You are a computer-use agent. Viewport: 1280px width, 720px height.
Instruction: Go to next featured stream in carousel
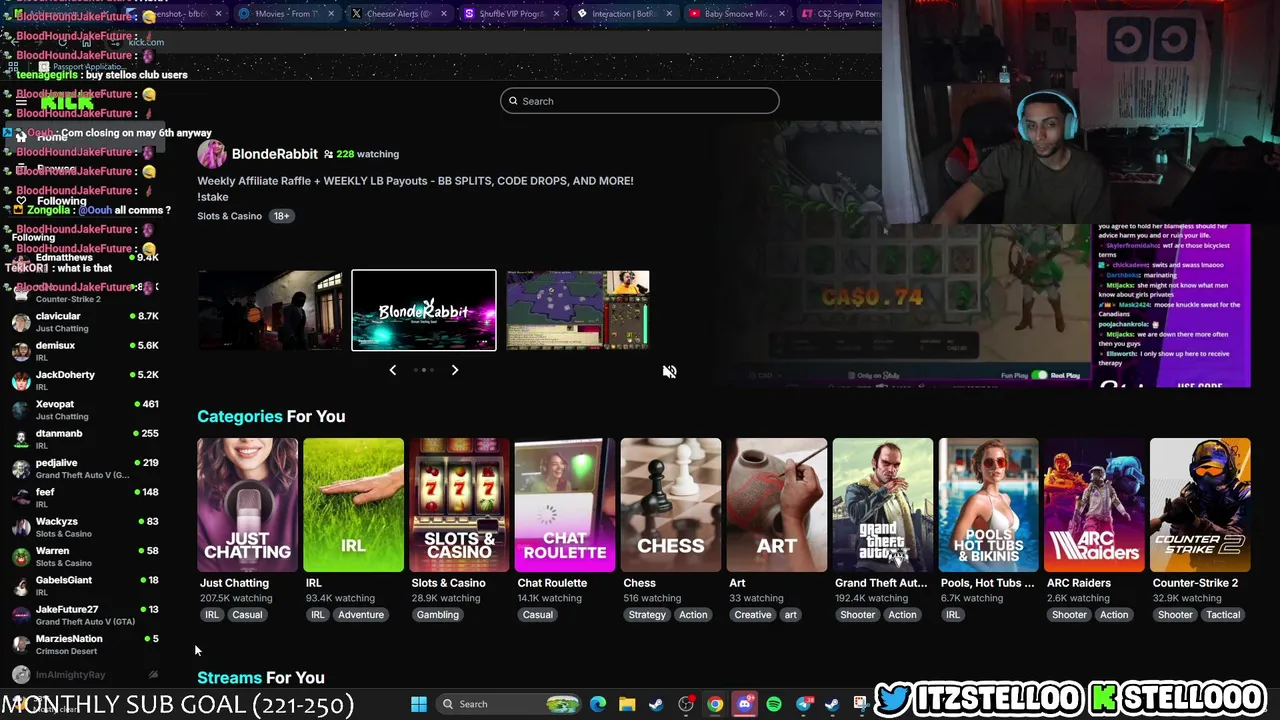coord(455,370)
